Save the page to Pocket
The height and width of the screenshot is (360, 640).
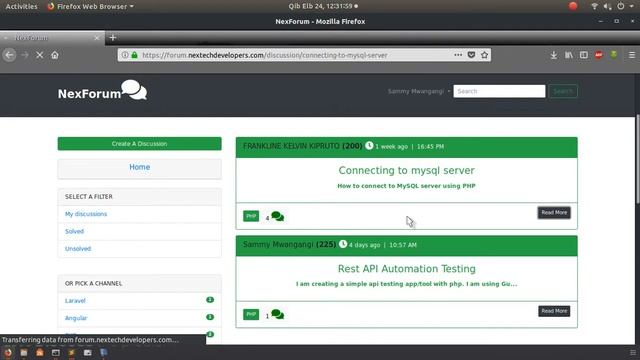click(471, 55)
